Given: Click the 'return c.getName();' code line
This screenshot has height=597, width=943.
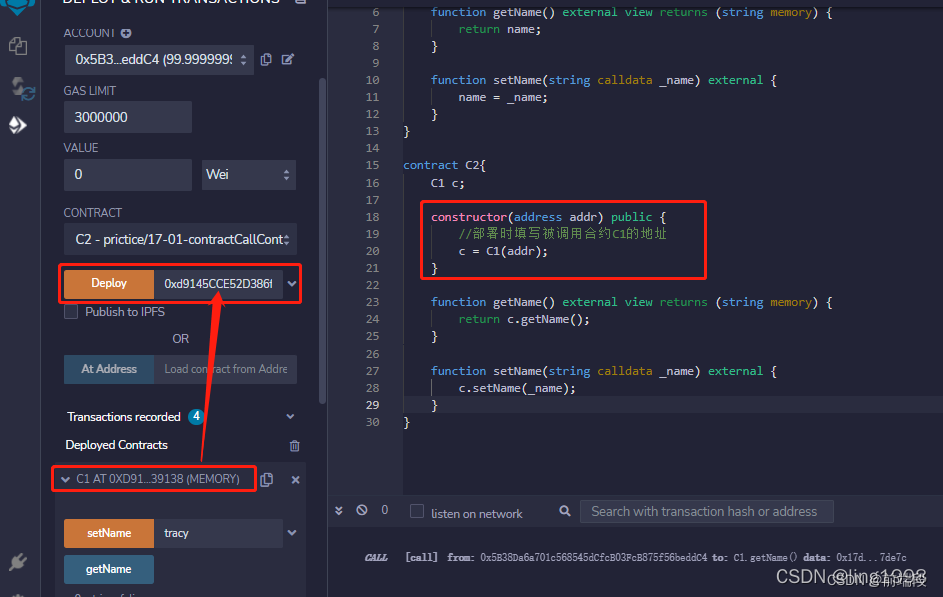Looking at the screenshot, I should coord(524,319).
